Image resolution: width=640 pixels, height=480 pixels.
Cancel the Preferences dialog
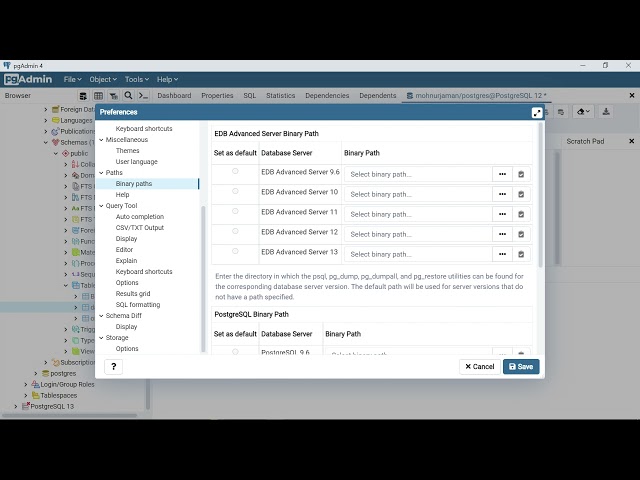[480, 367]
